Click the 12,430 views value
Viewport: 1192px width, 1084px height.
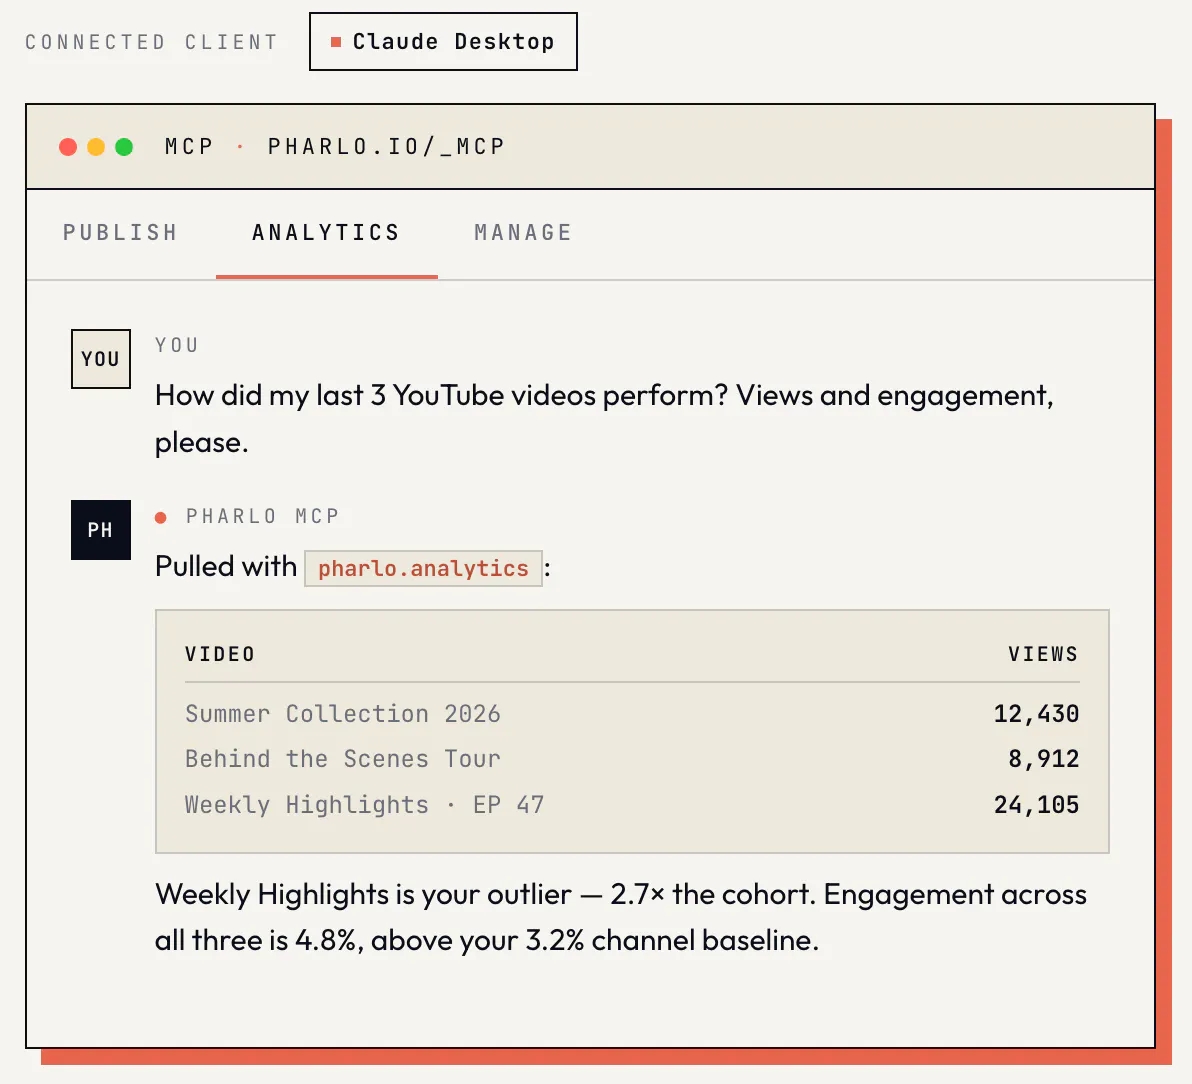point(1036,714)
